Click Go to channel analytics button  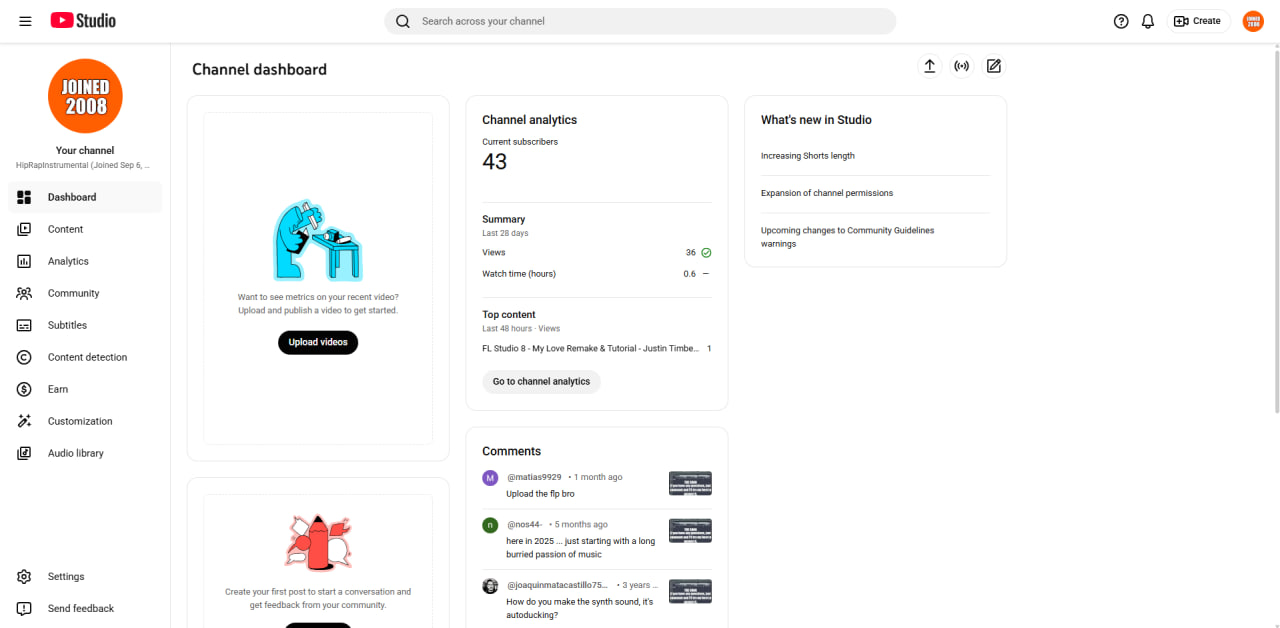[541, 381]
